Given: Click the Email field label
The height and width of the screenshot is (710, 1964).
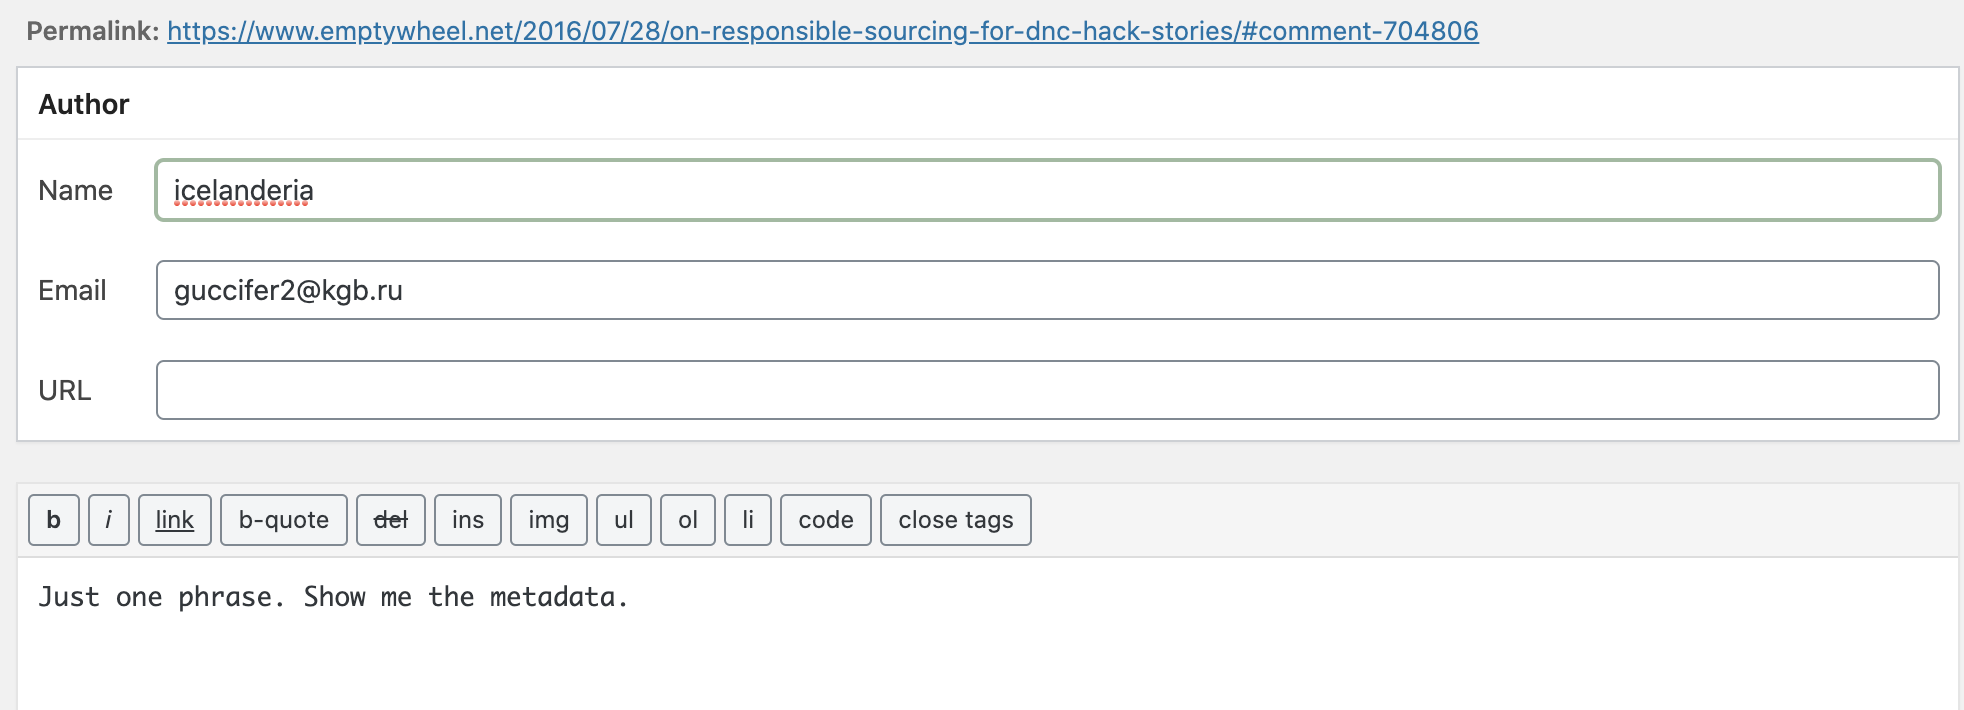Looking at the screenshot, I should point(72,291).
